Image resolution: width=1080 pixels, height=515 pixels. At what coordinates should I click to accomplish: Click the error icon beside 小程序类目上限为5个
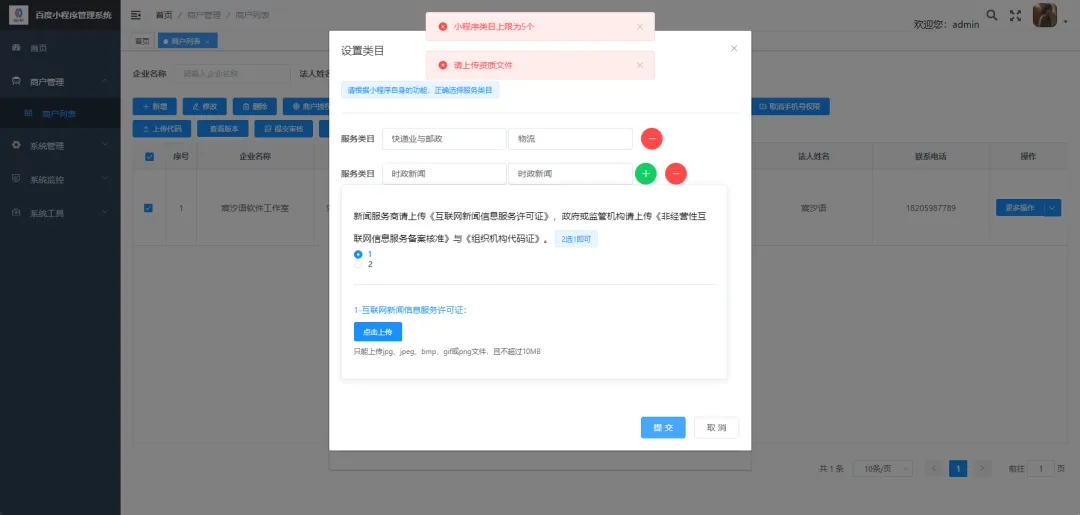443,27
